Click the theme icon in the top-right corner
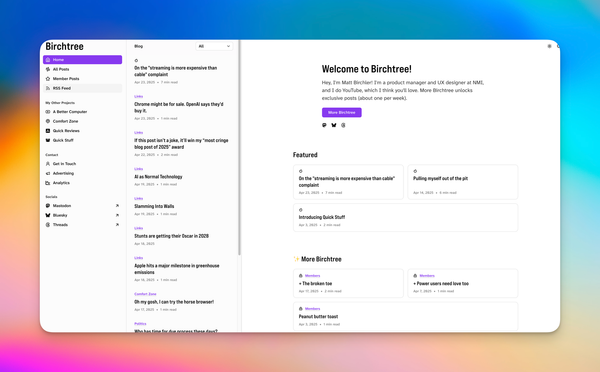Image resolution: width=600 pixels, height=372 pixels. [x=549, y=46]
